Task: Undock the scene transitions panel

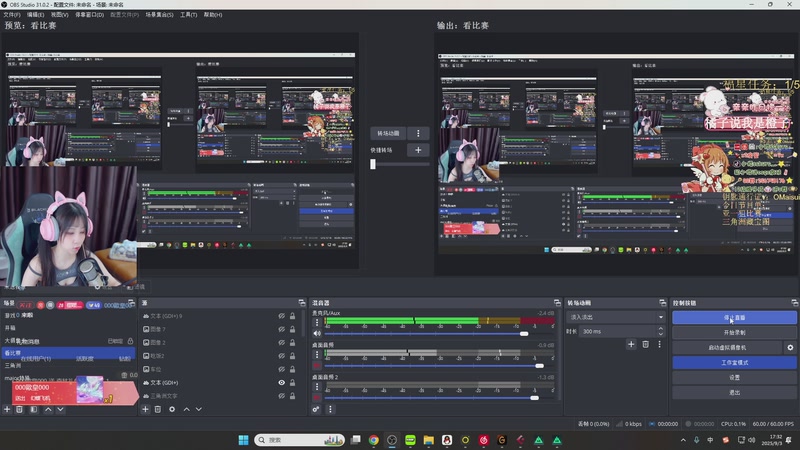Action: (662, 303)
